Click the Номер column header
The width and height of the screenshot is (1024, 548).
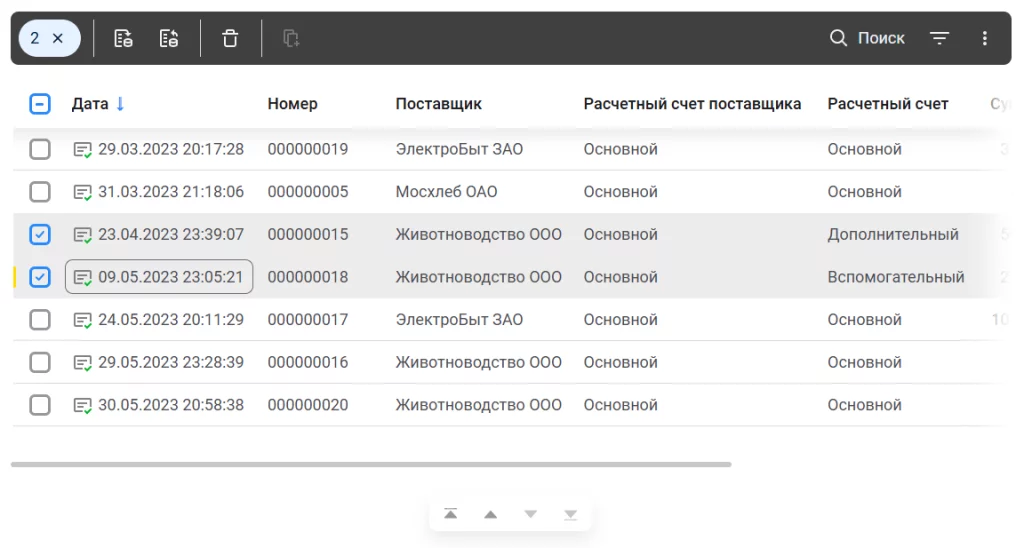coord(292,104)
